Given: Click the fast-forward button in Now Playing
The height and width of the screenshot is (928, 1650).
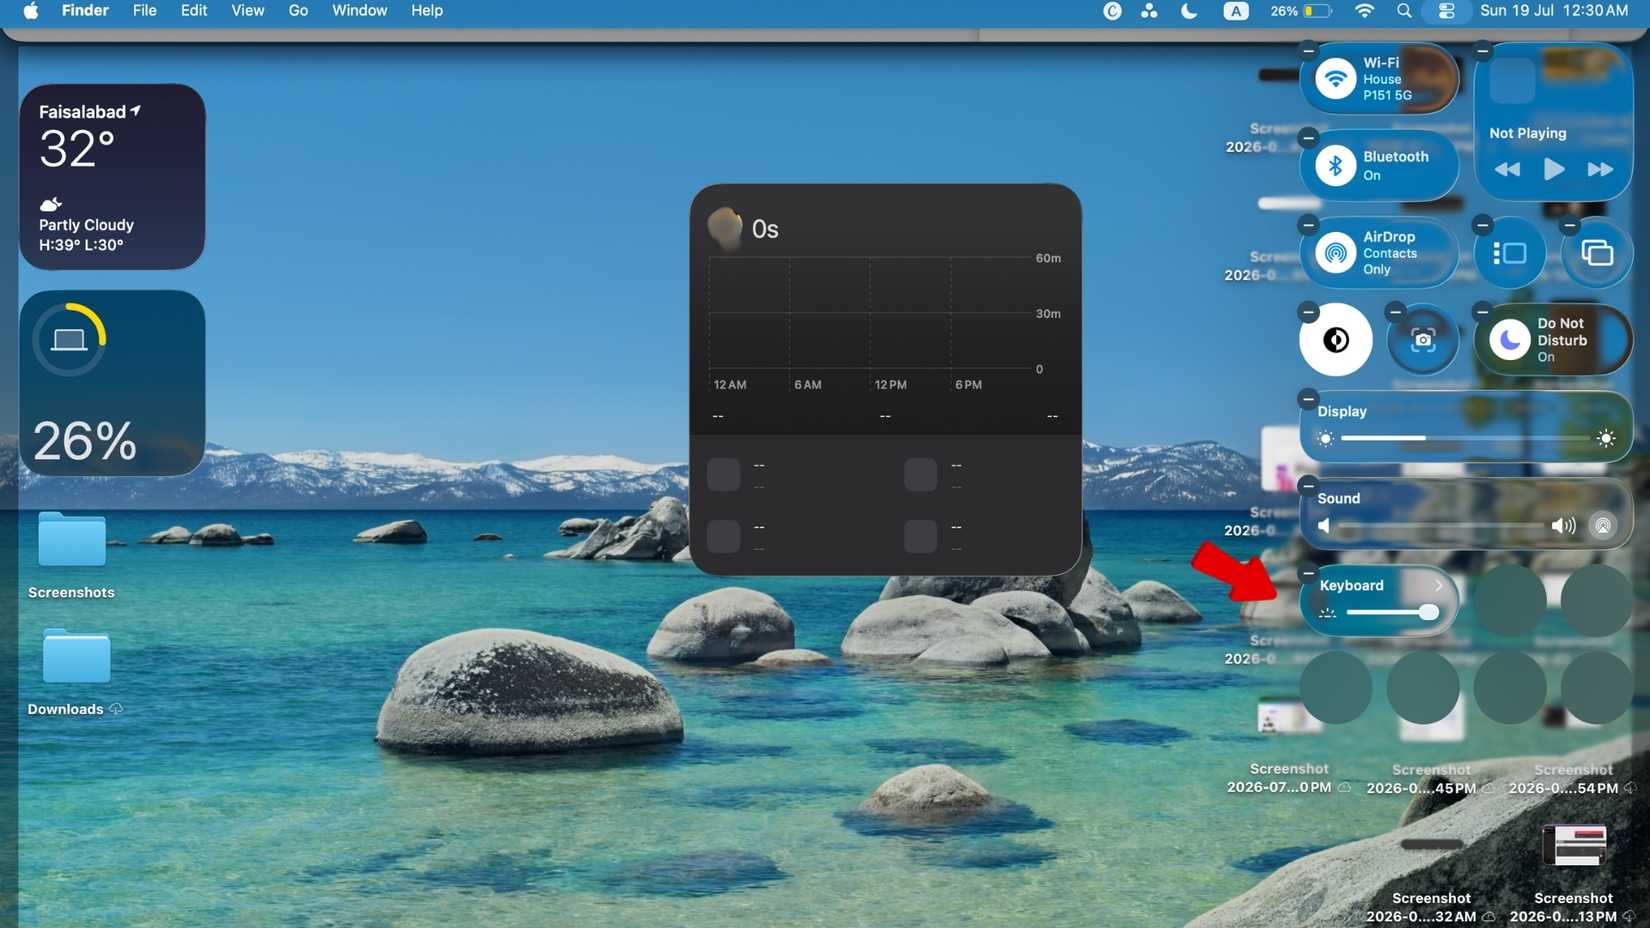Looking at the screenshot, I should coord(1600,169).
